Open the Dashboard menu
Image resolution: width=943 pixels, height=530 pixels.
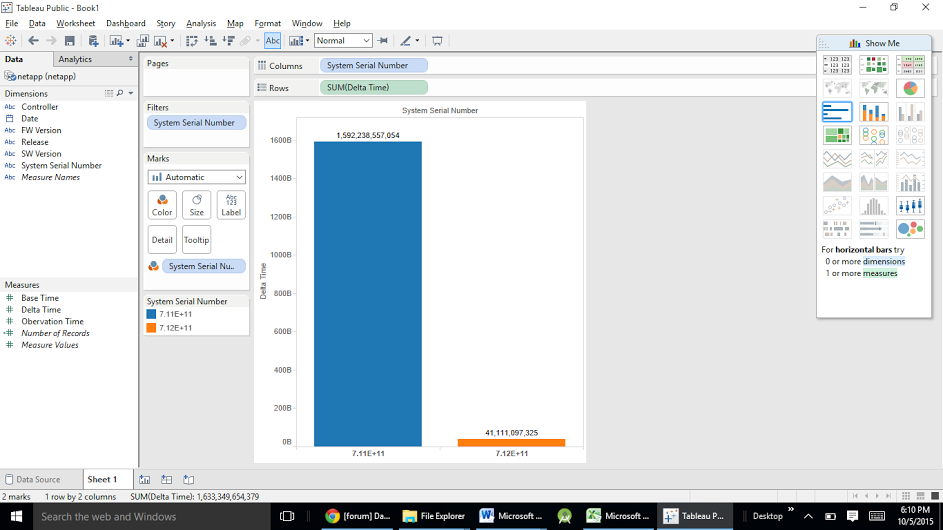point(126,23)
